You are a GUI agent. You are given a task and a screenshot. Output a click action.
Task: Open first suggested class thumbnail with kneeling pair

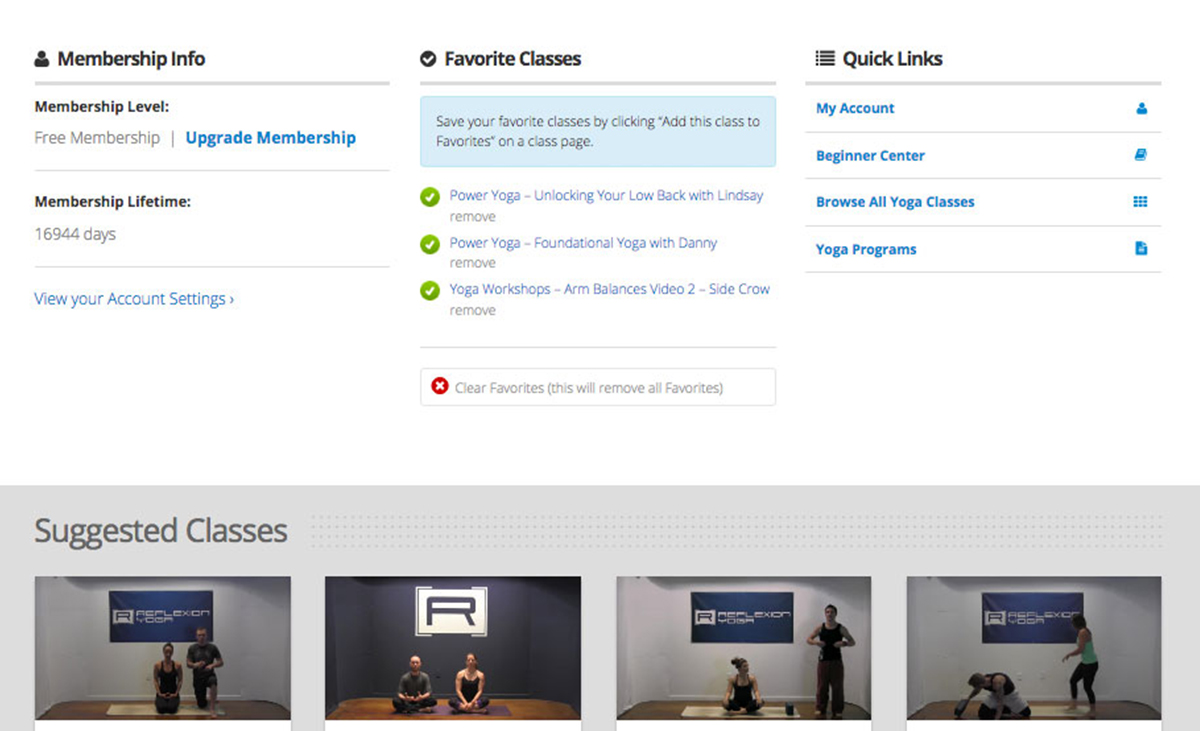163,648
